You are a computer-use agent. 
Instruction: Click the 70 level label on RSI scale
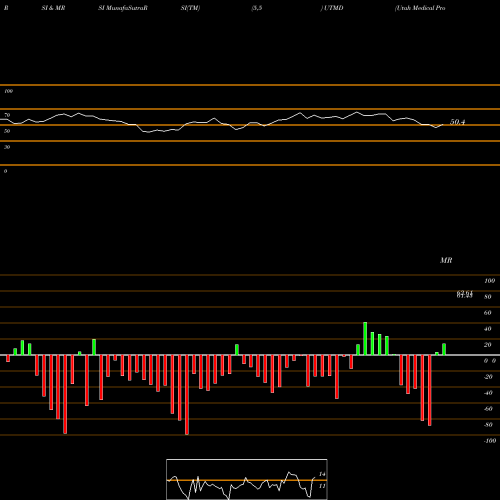7,115
